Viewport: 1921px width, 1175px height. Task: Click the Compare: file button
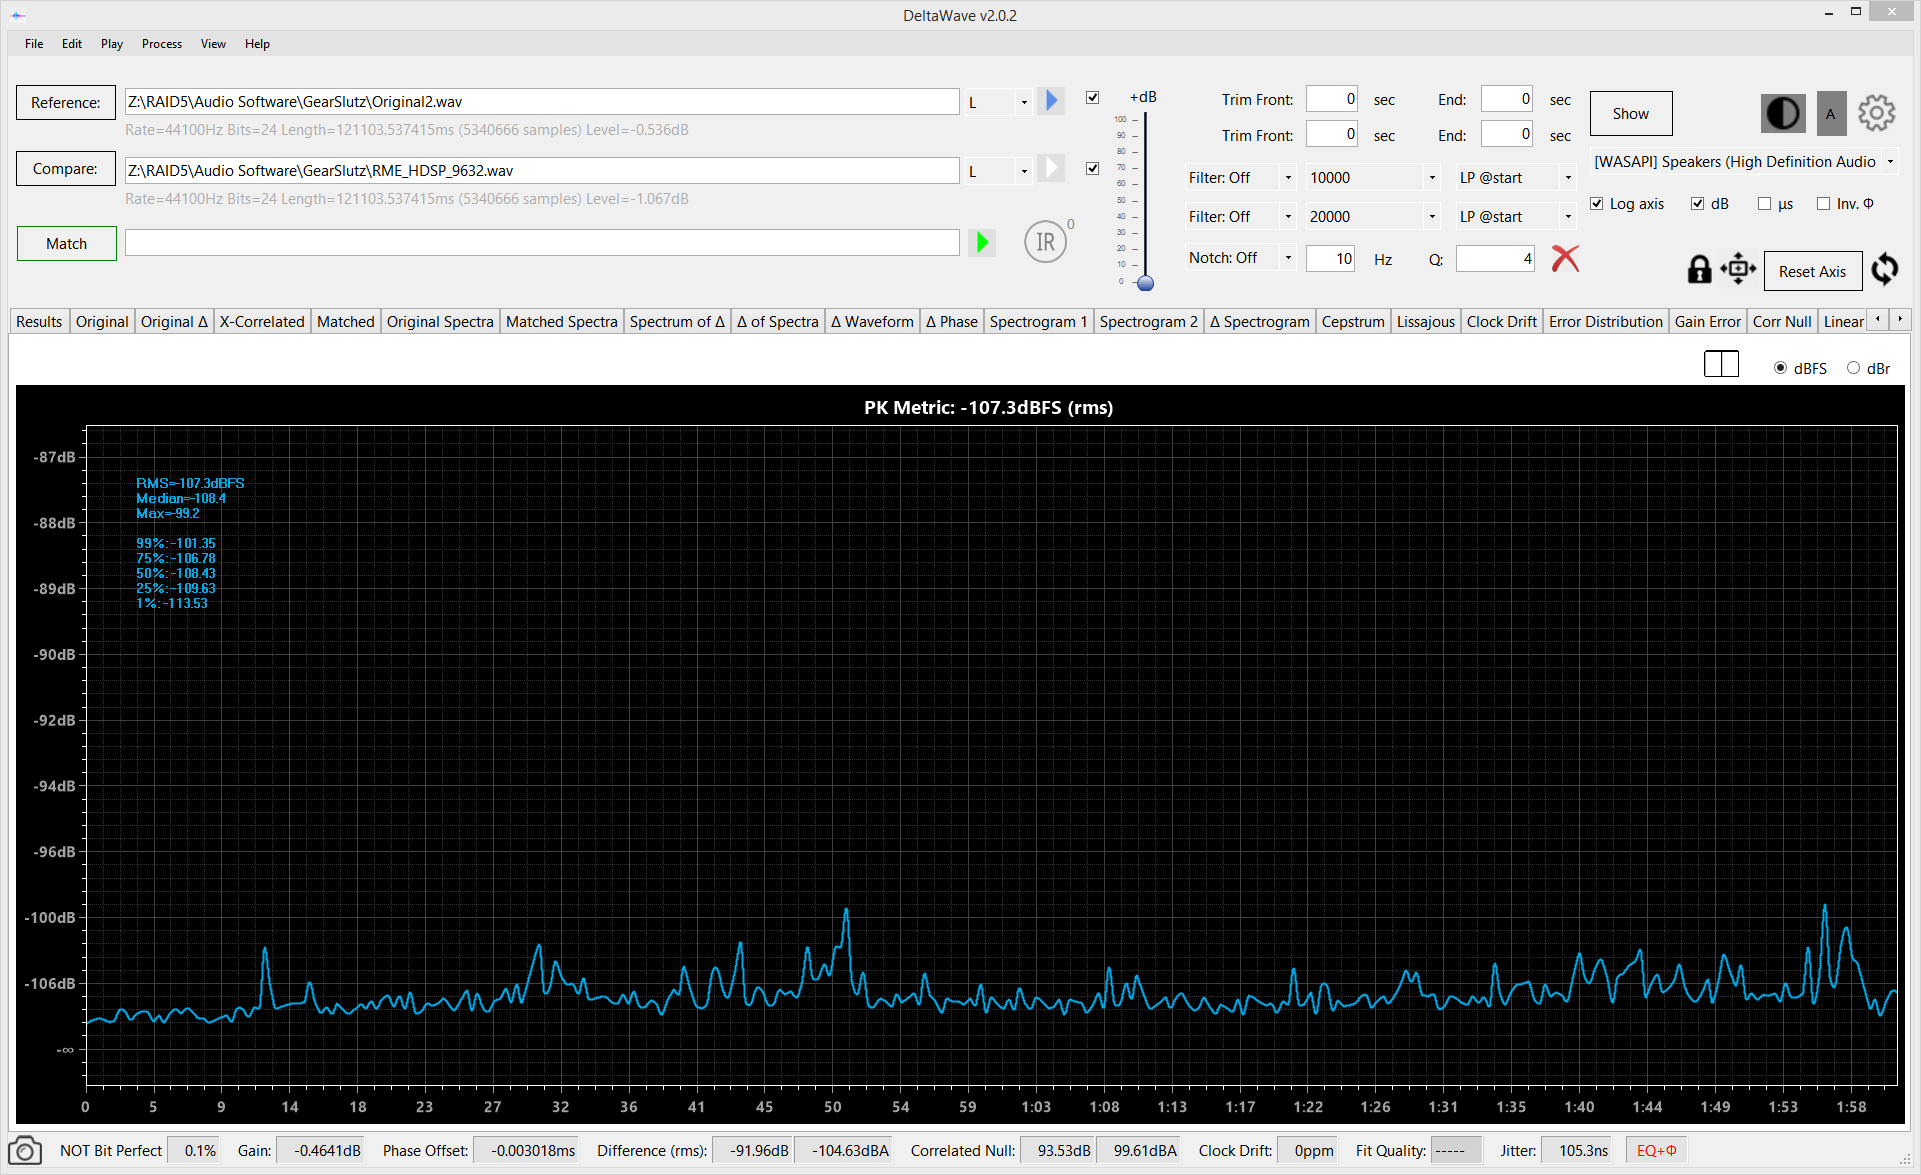66,169
